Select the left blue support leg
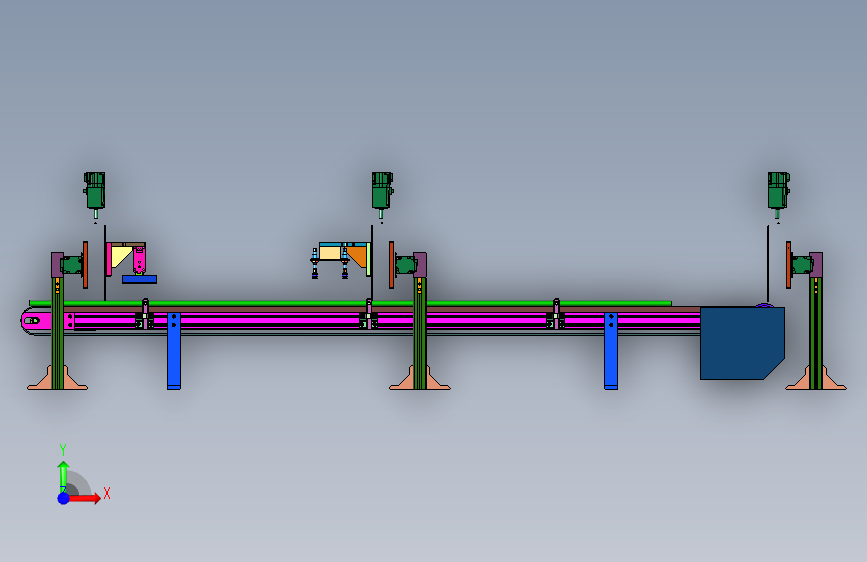The width and height of the screenshot is (867, 562). [x=174, y=351]
